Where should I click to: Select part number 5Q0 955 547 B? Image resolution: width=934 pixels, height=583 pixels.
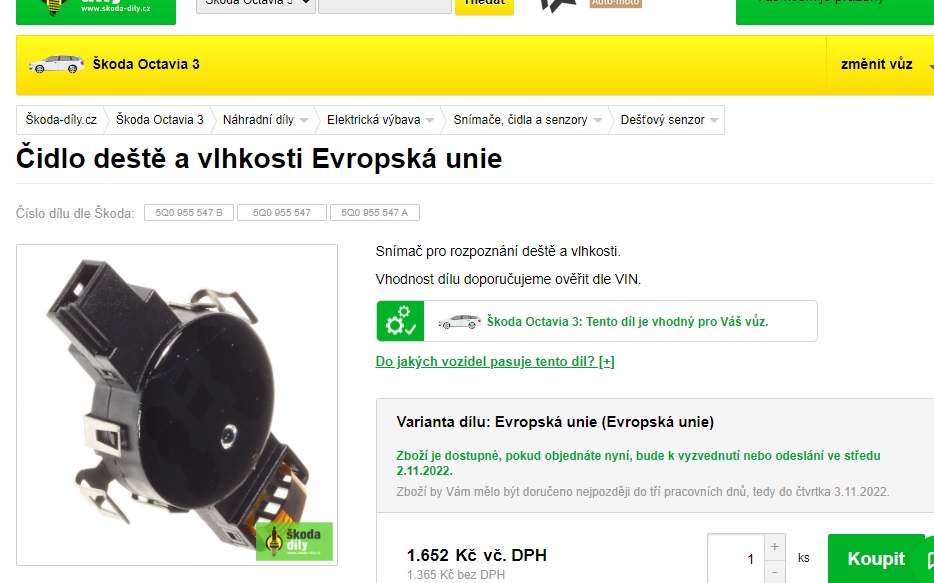(x=188, y=212)
